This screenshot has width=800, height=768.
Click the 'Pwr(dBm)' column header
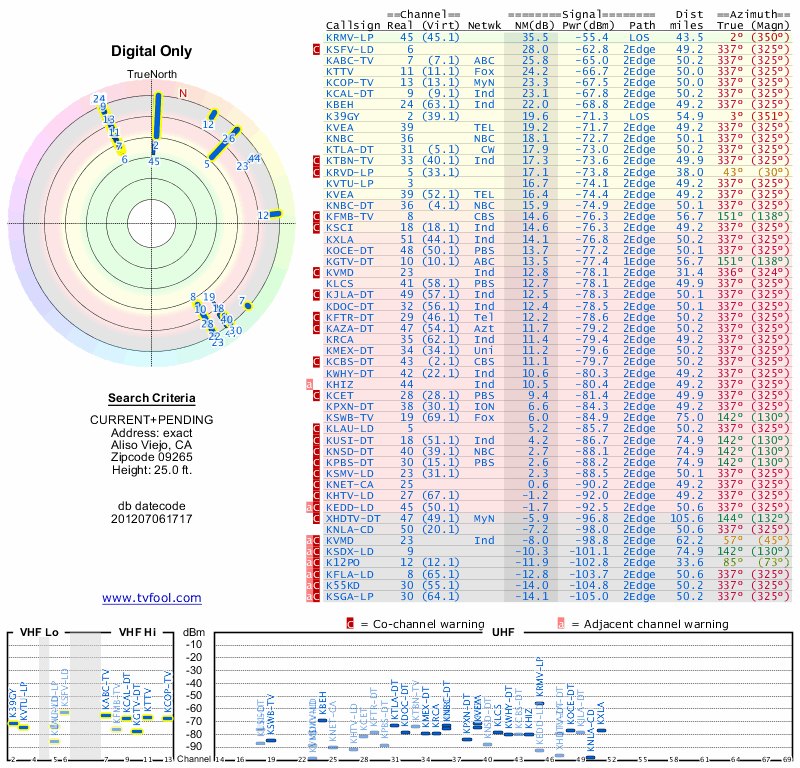[x=588, y=26]
